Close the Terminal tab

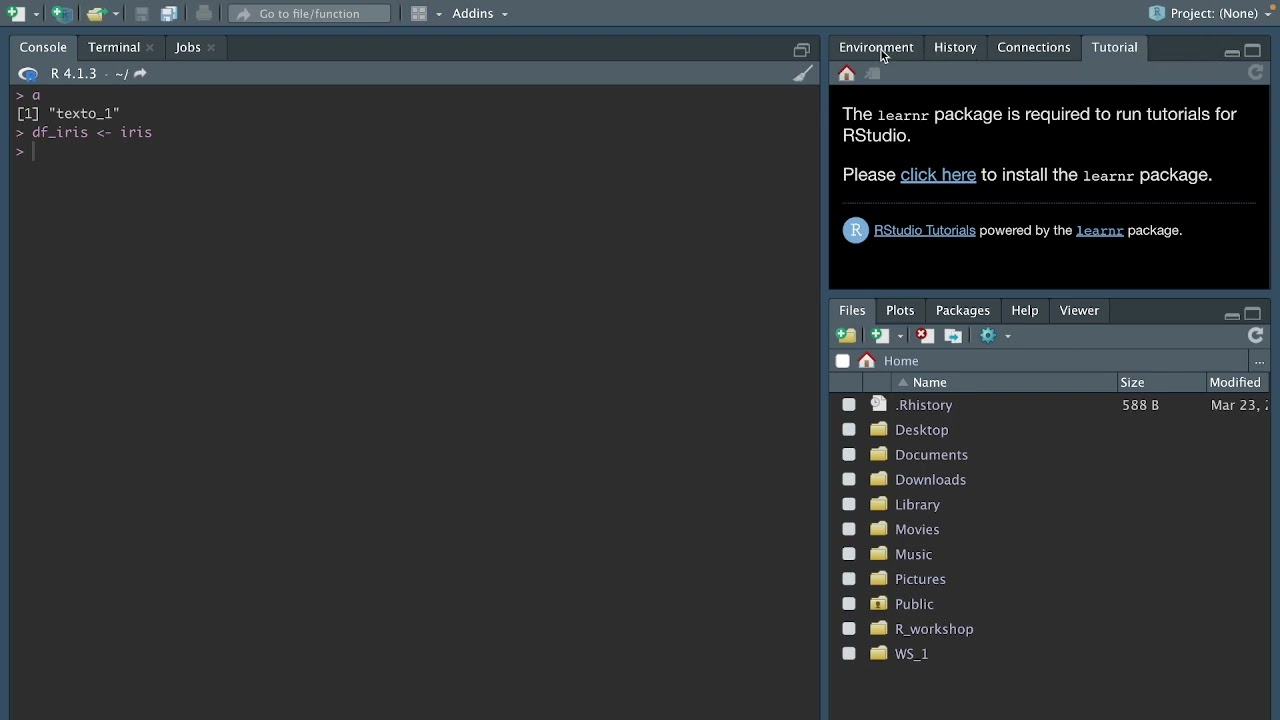pyautogui.click(x=150, y=47)
